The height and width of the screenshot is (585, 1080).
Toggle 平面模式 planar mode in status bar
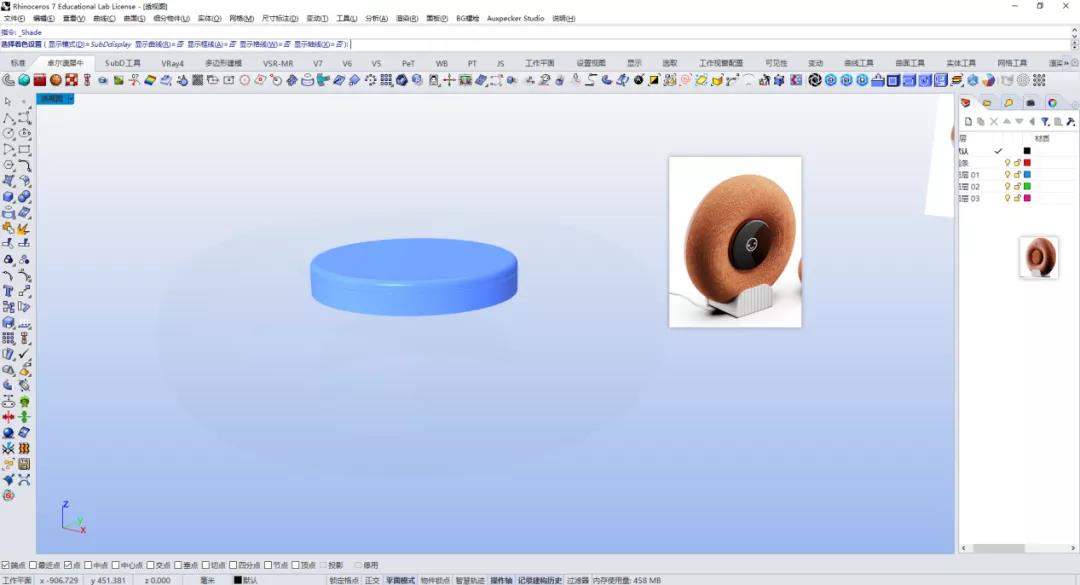tap(400, 580)
